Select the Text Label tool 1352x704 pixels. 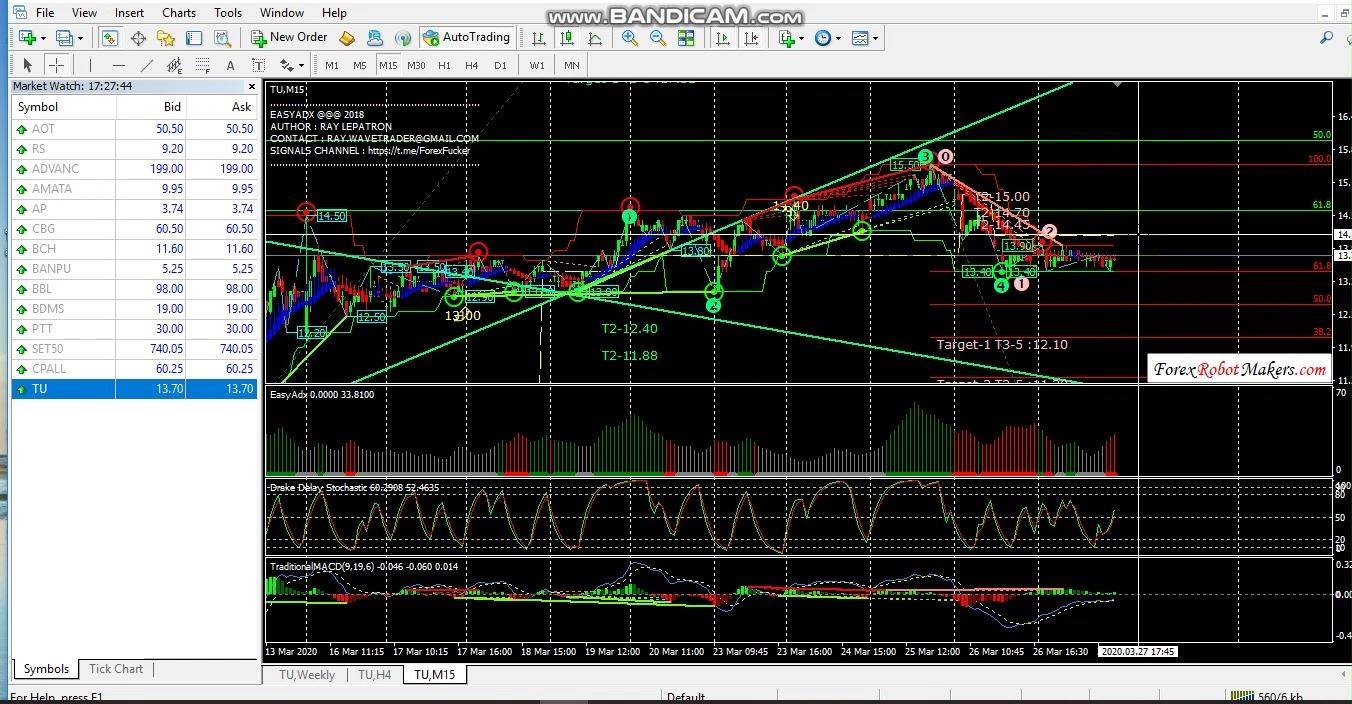(x=258, y=65)
